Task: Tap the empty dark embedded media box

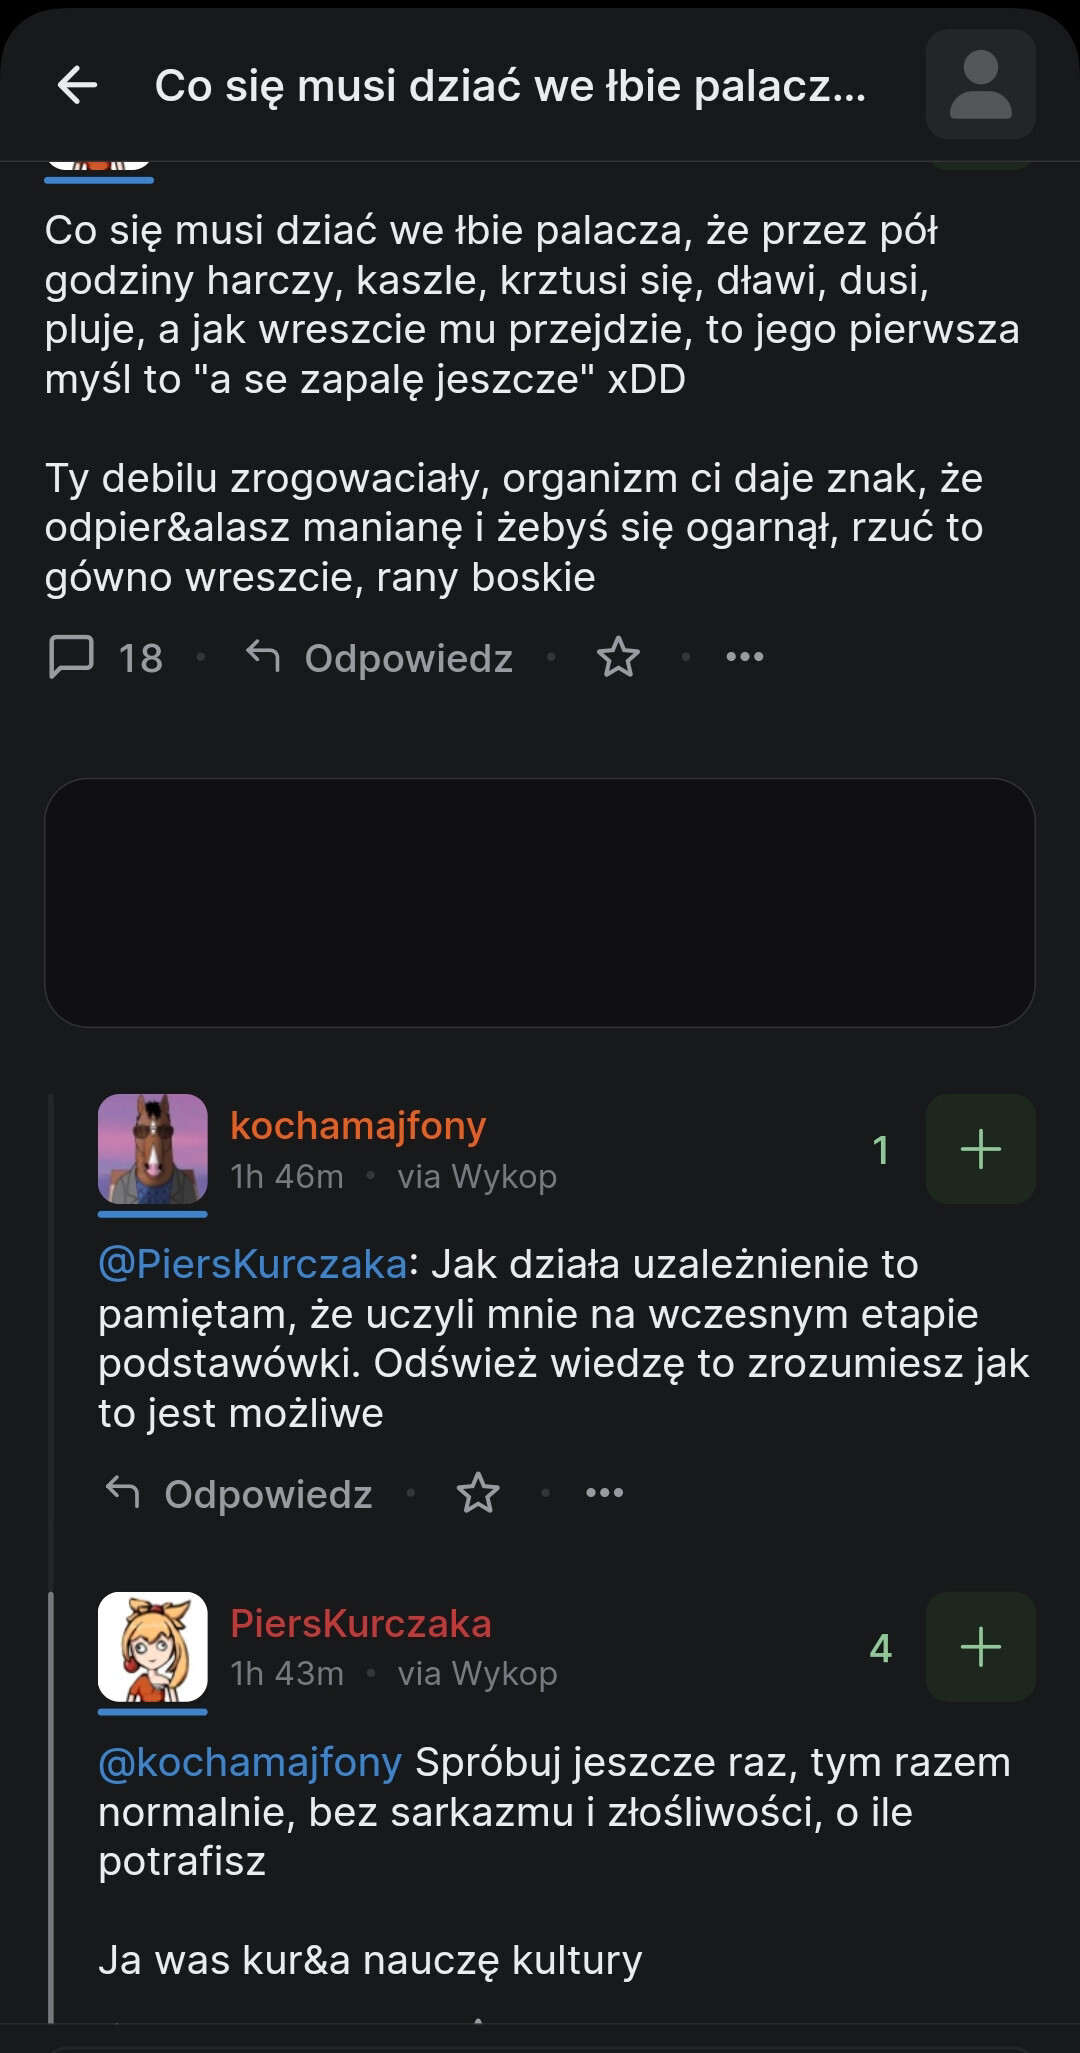Action: pos(540,902)
